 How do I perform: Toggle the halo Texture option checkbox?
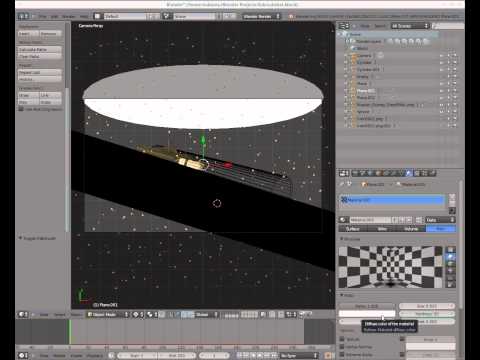point(342,339)
